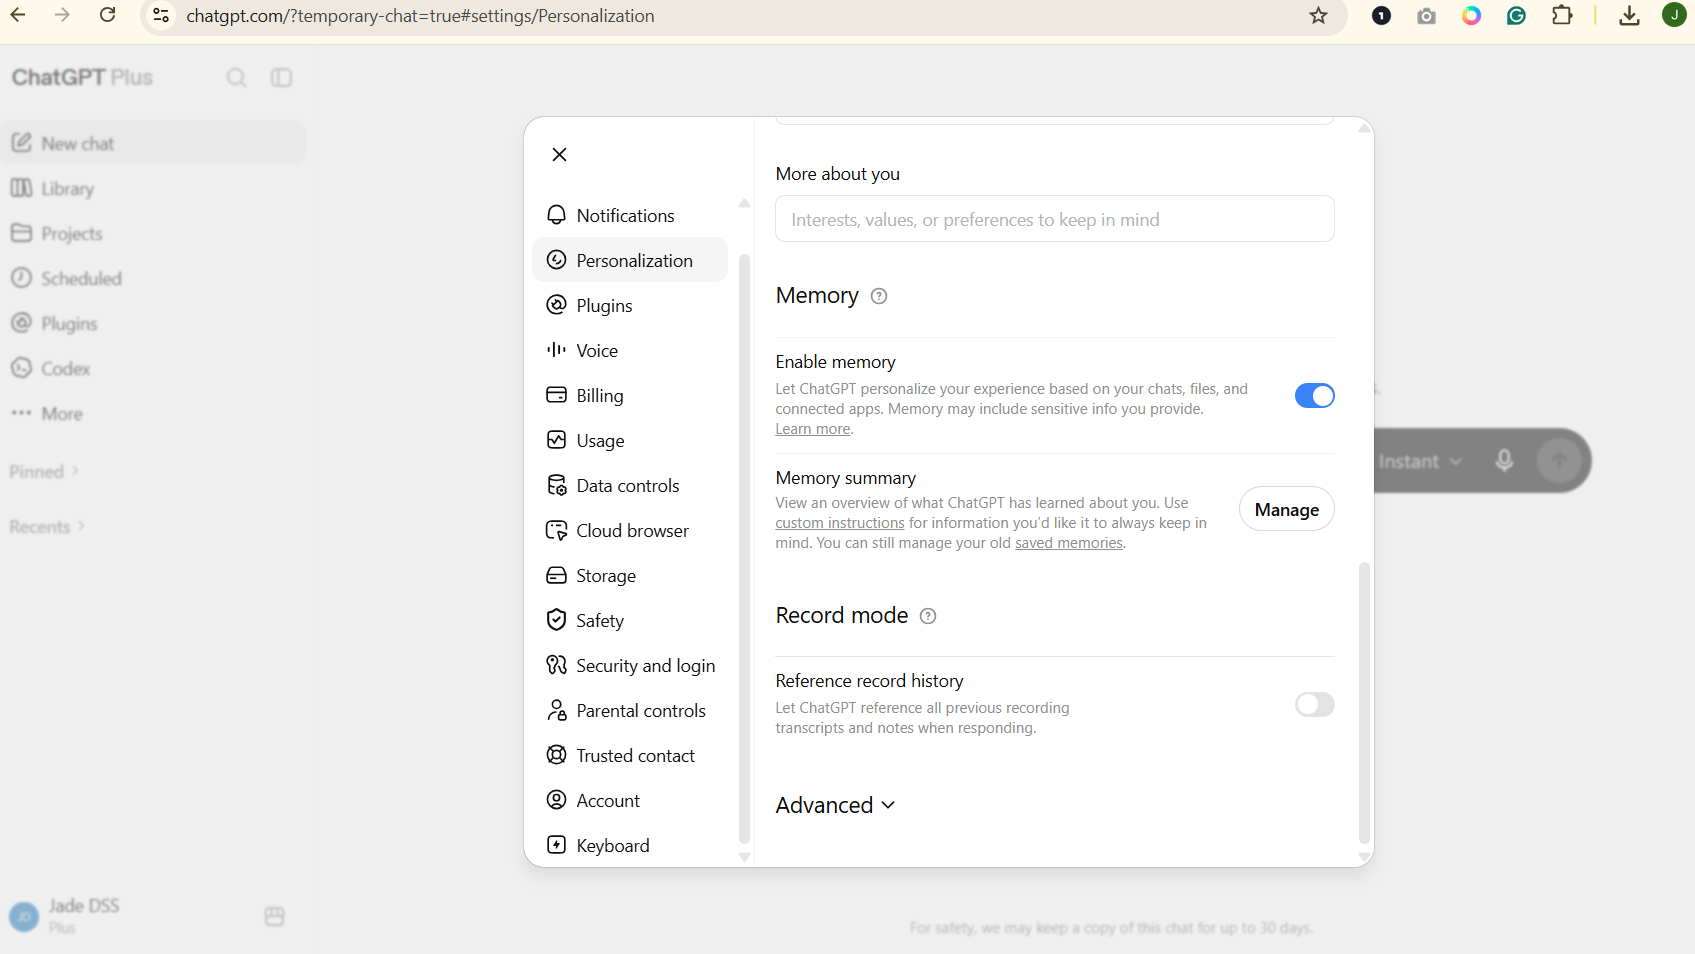Go to Voice settings

[x=630, y=350]
